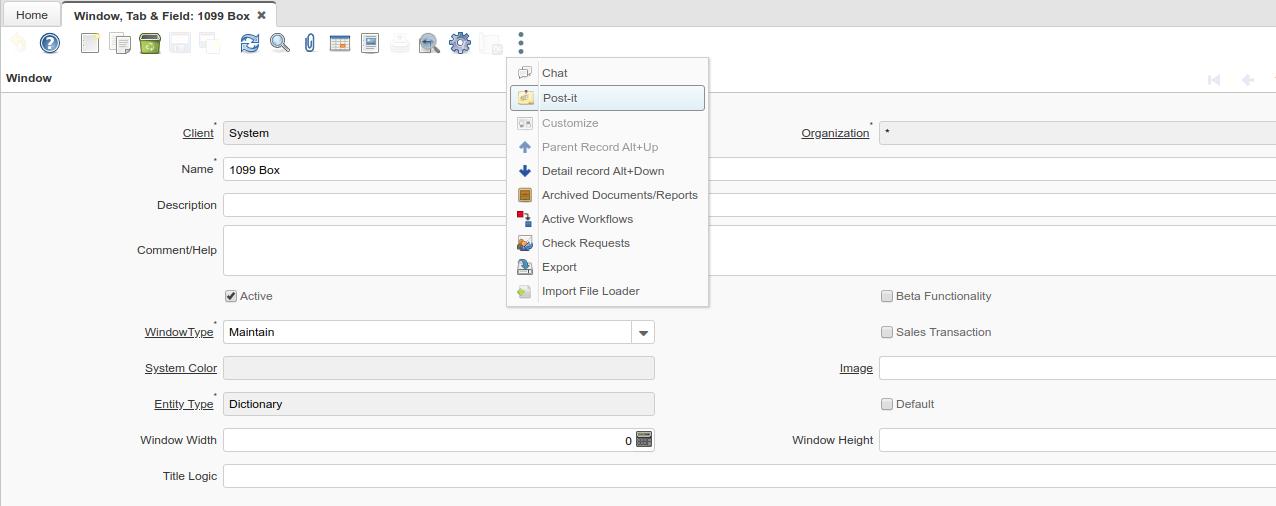Open attachments with the paperclip icon
1276x506 pixels.
pyautogui.click(x=310, y=43)
